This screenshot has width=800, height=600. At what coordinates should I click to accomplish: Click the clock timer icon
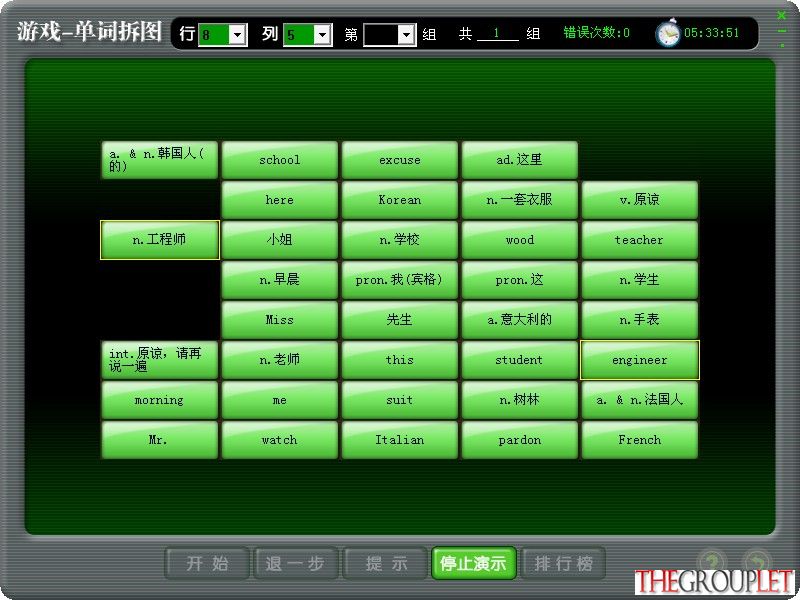pos(667,34)
